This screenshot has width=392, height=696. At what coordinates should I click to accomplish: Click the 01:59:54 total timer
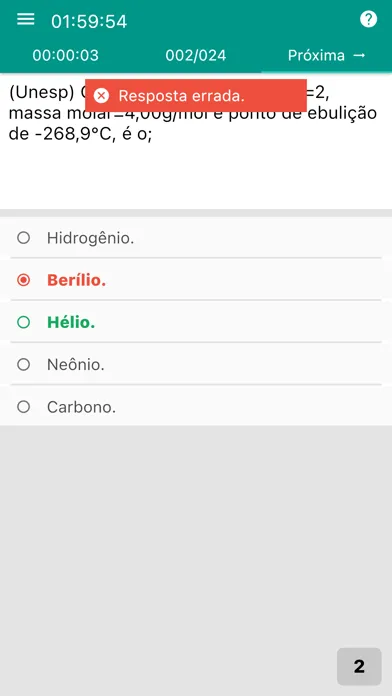(x=89, y=21)
